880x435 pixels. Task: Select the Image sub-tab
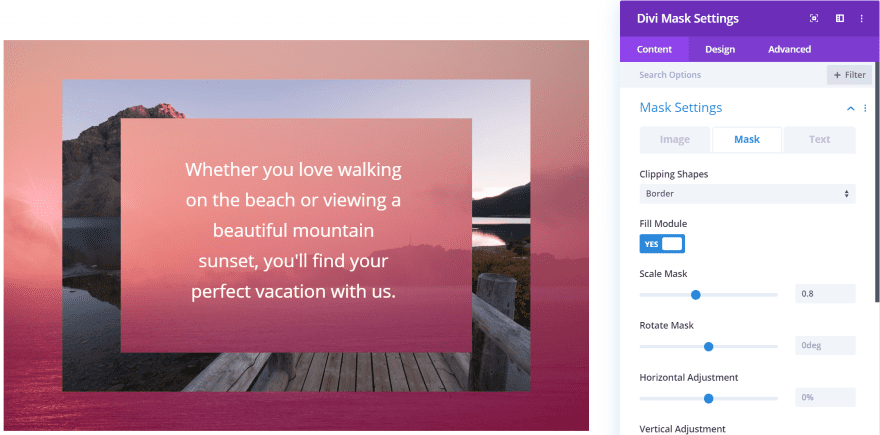pos(675,140)
